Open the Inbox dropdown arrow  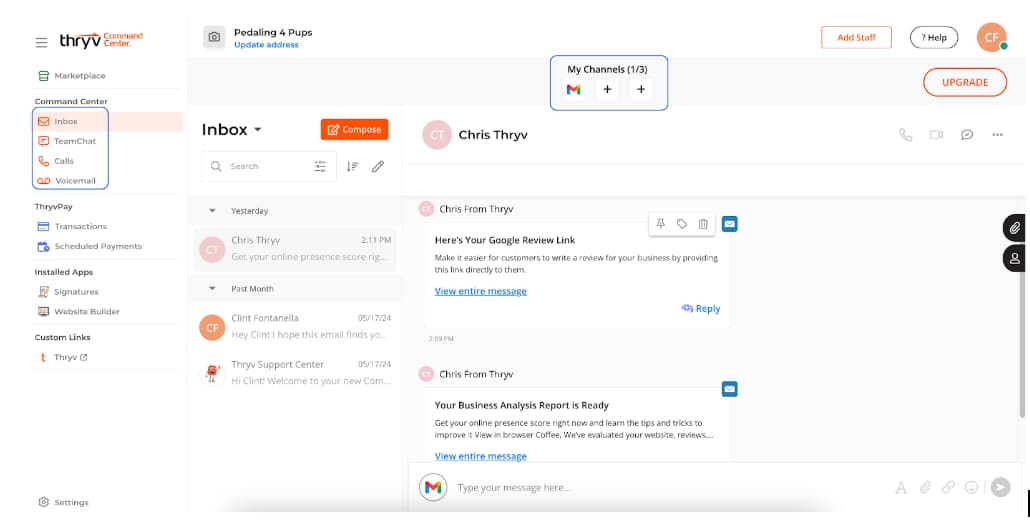(258, 130)
